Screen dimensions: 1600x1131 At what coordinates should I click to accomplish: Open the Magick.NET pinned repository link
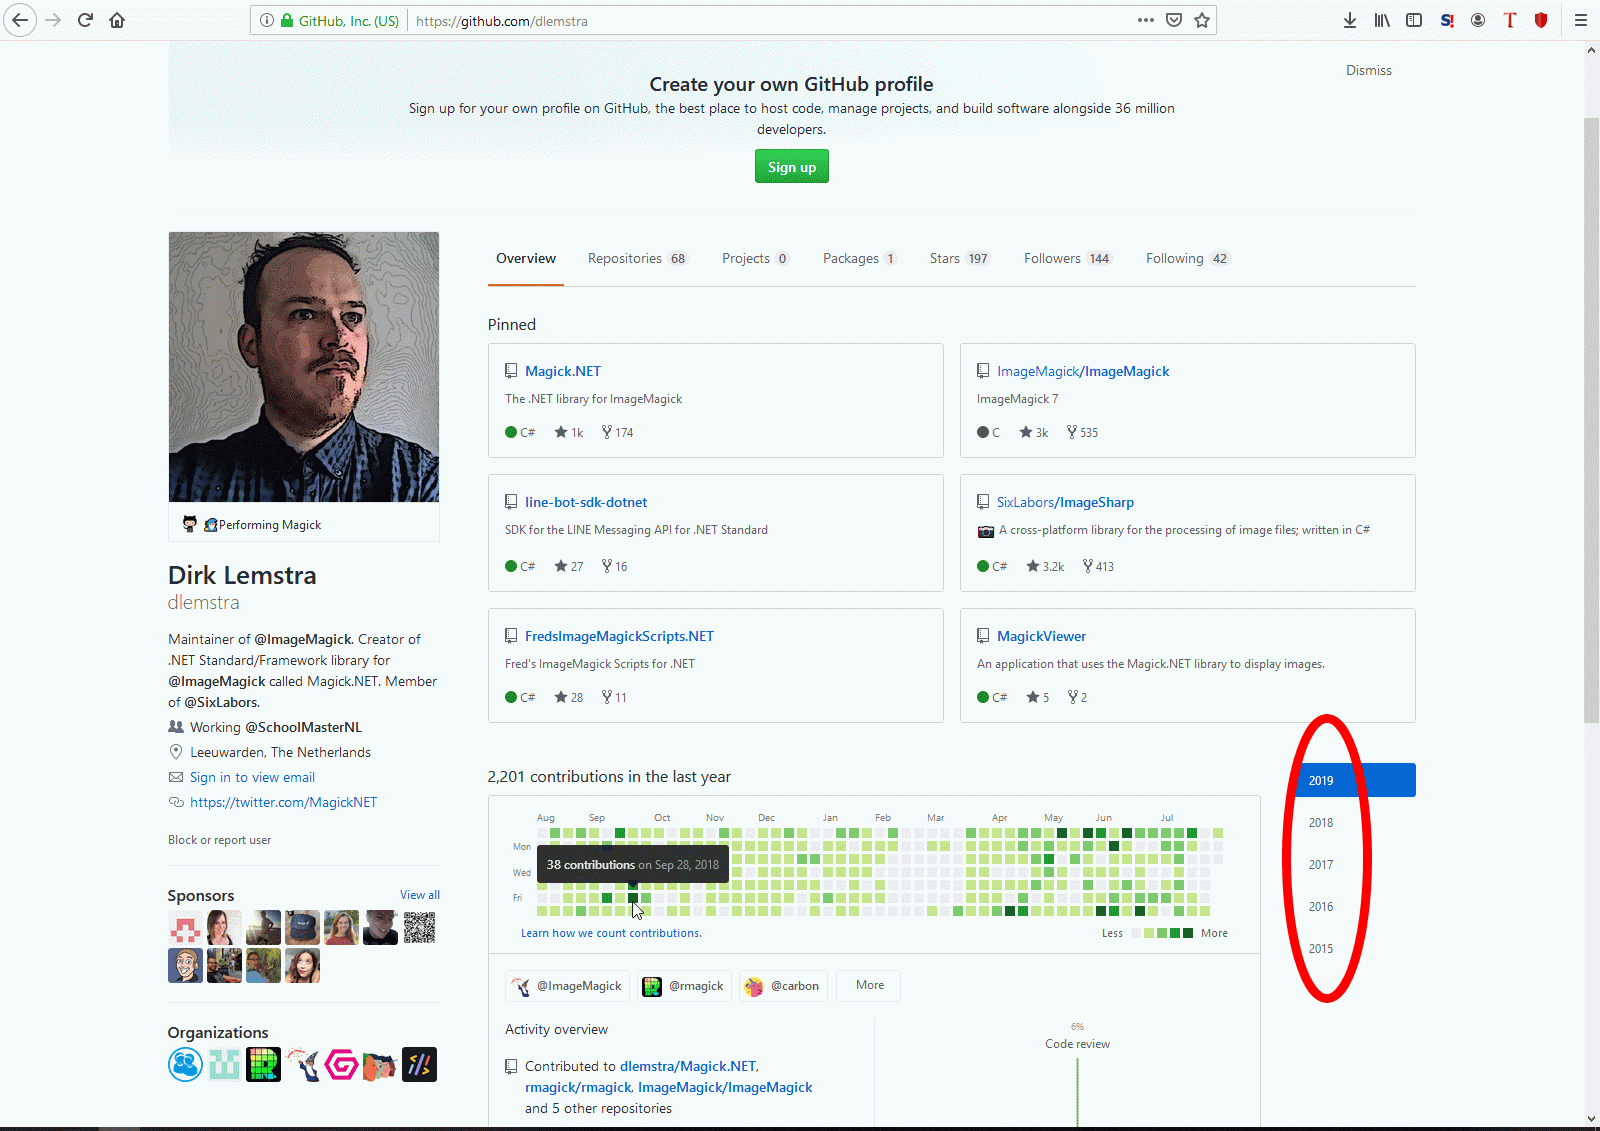tap(563, 371)
